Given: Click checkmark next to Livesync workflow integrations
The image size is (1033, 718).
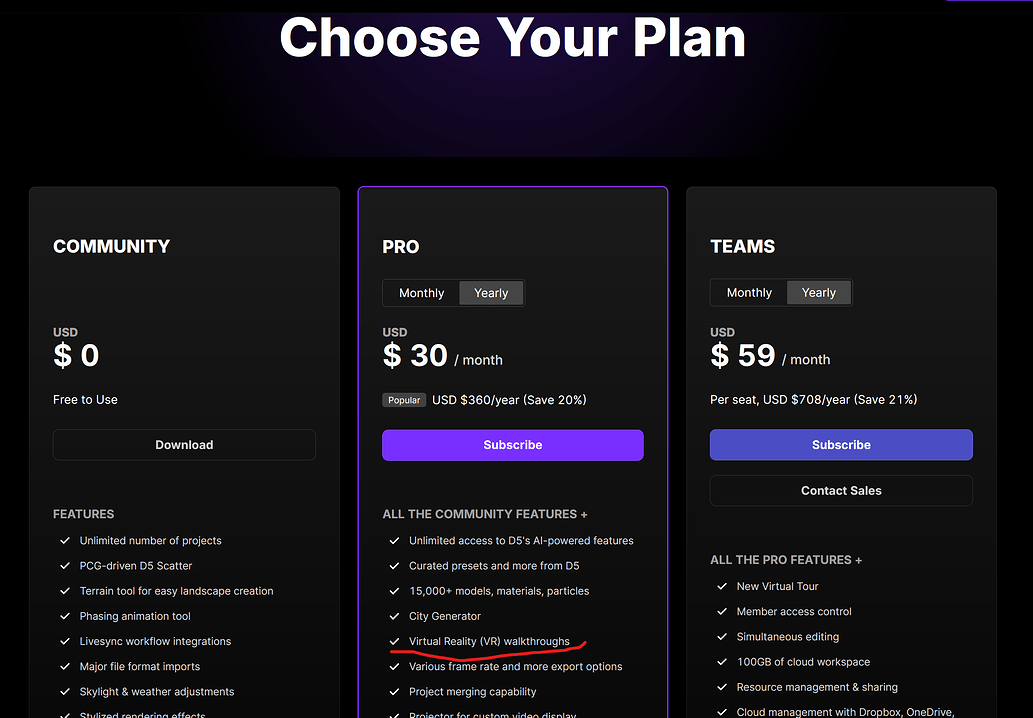Looking at the screenshot, I should [x=65, y=642].
